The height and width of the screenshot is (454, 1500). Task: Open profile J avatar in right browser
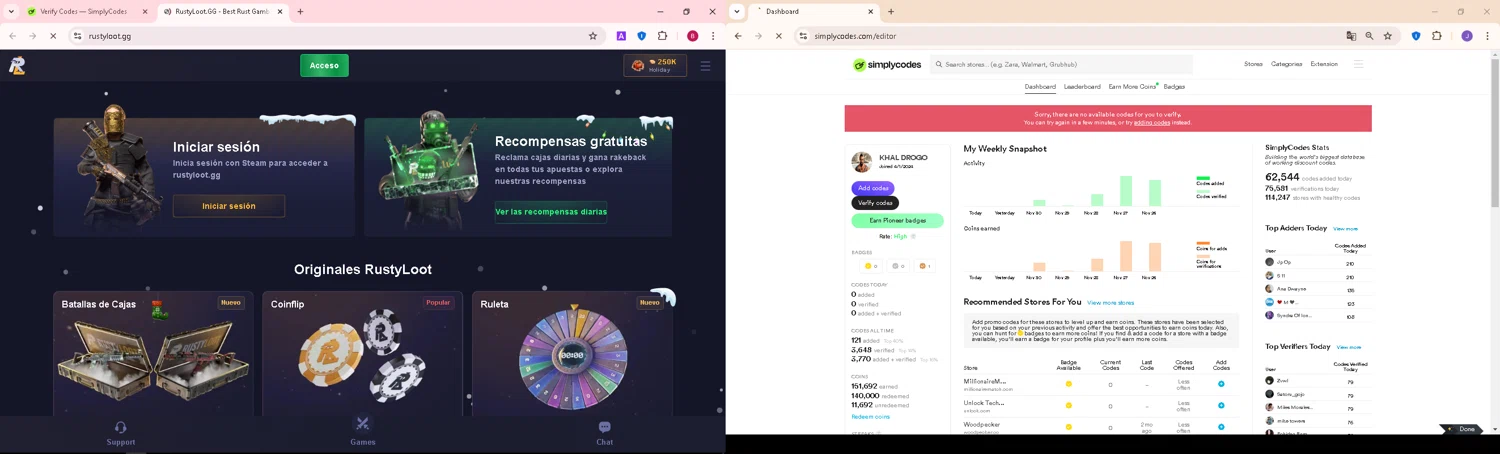pos(1467,36)
